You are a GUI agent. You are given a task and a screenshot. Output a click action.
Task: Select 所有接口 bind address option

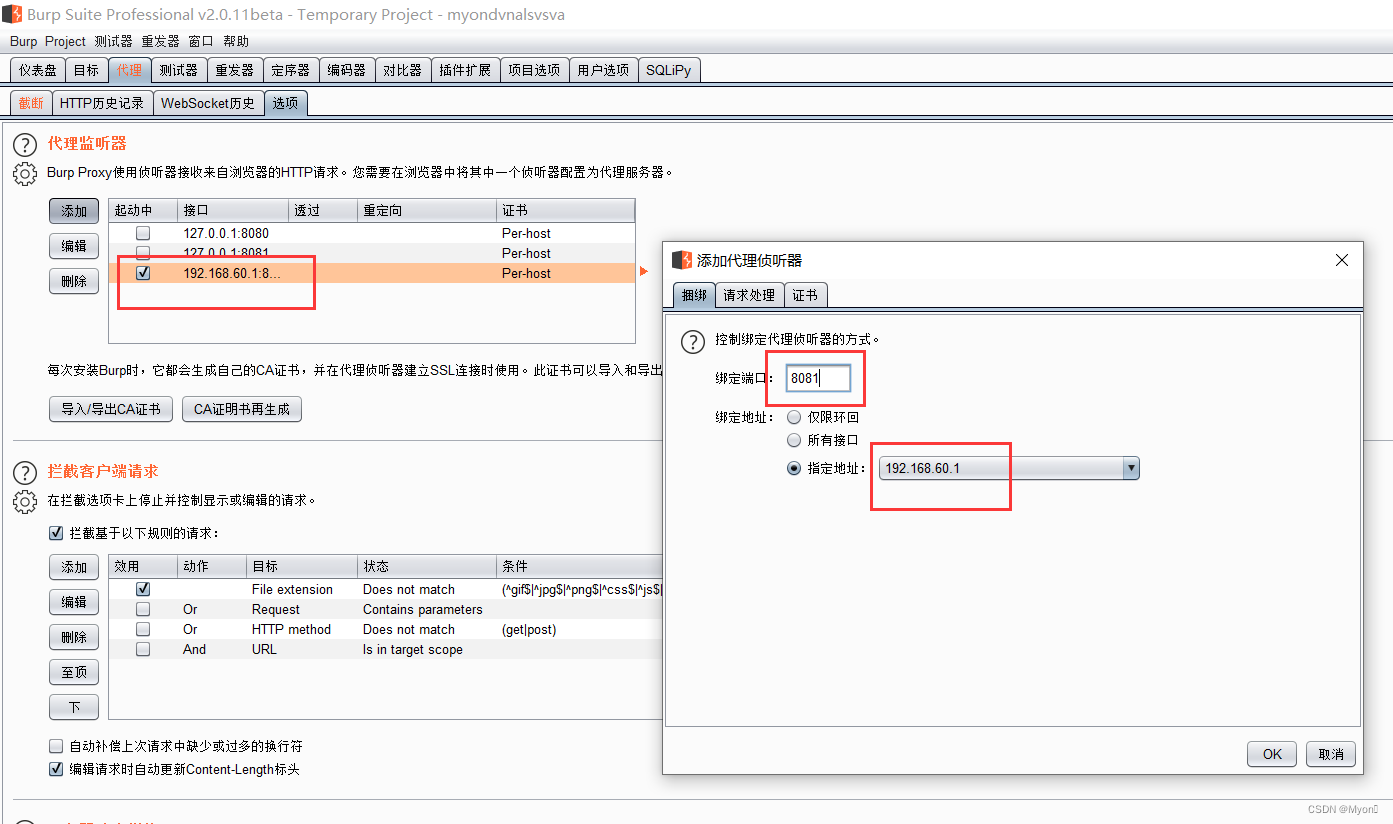click(x=794, y=440)
